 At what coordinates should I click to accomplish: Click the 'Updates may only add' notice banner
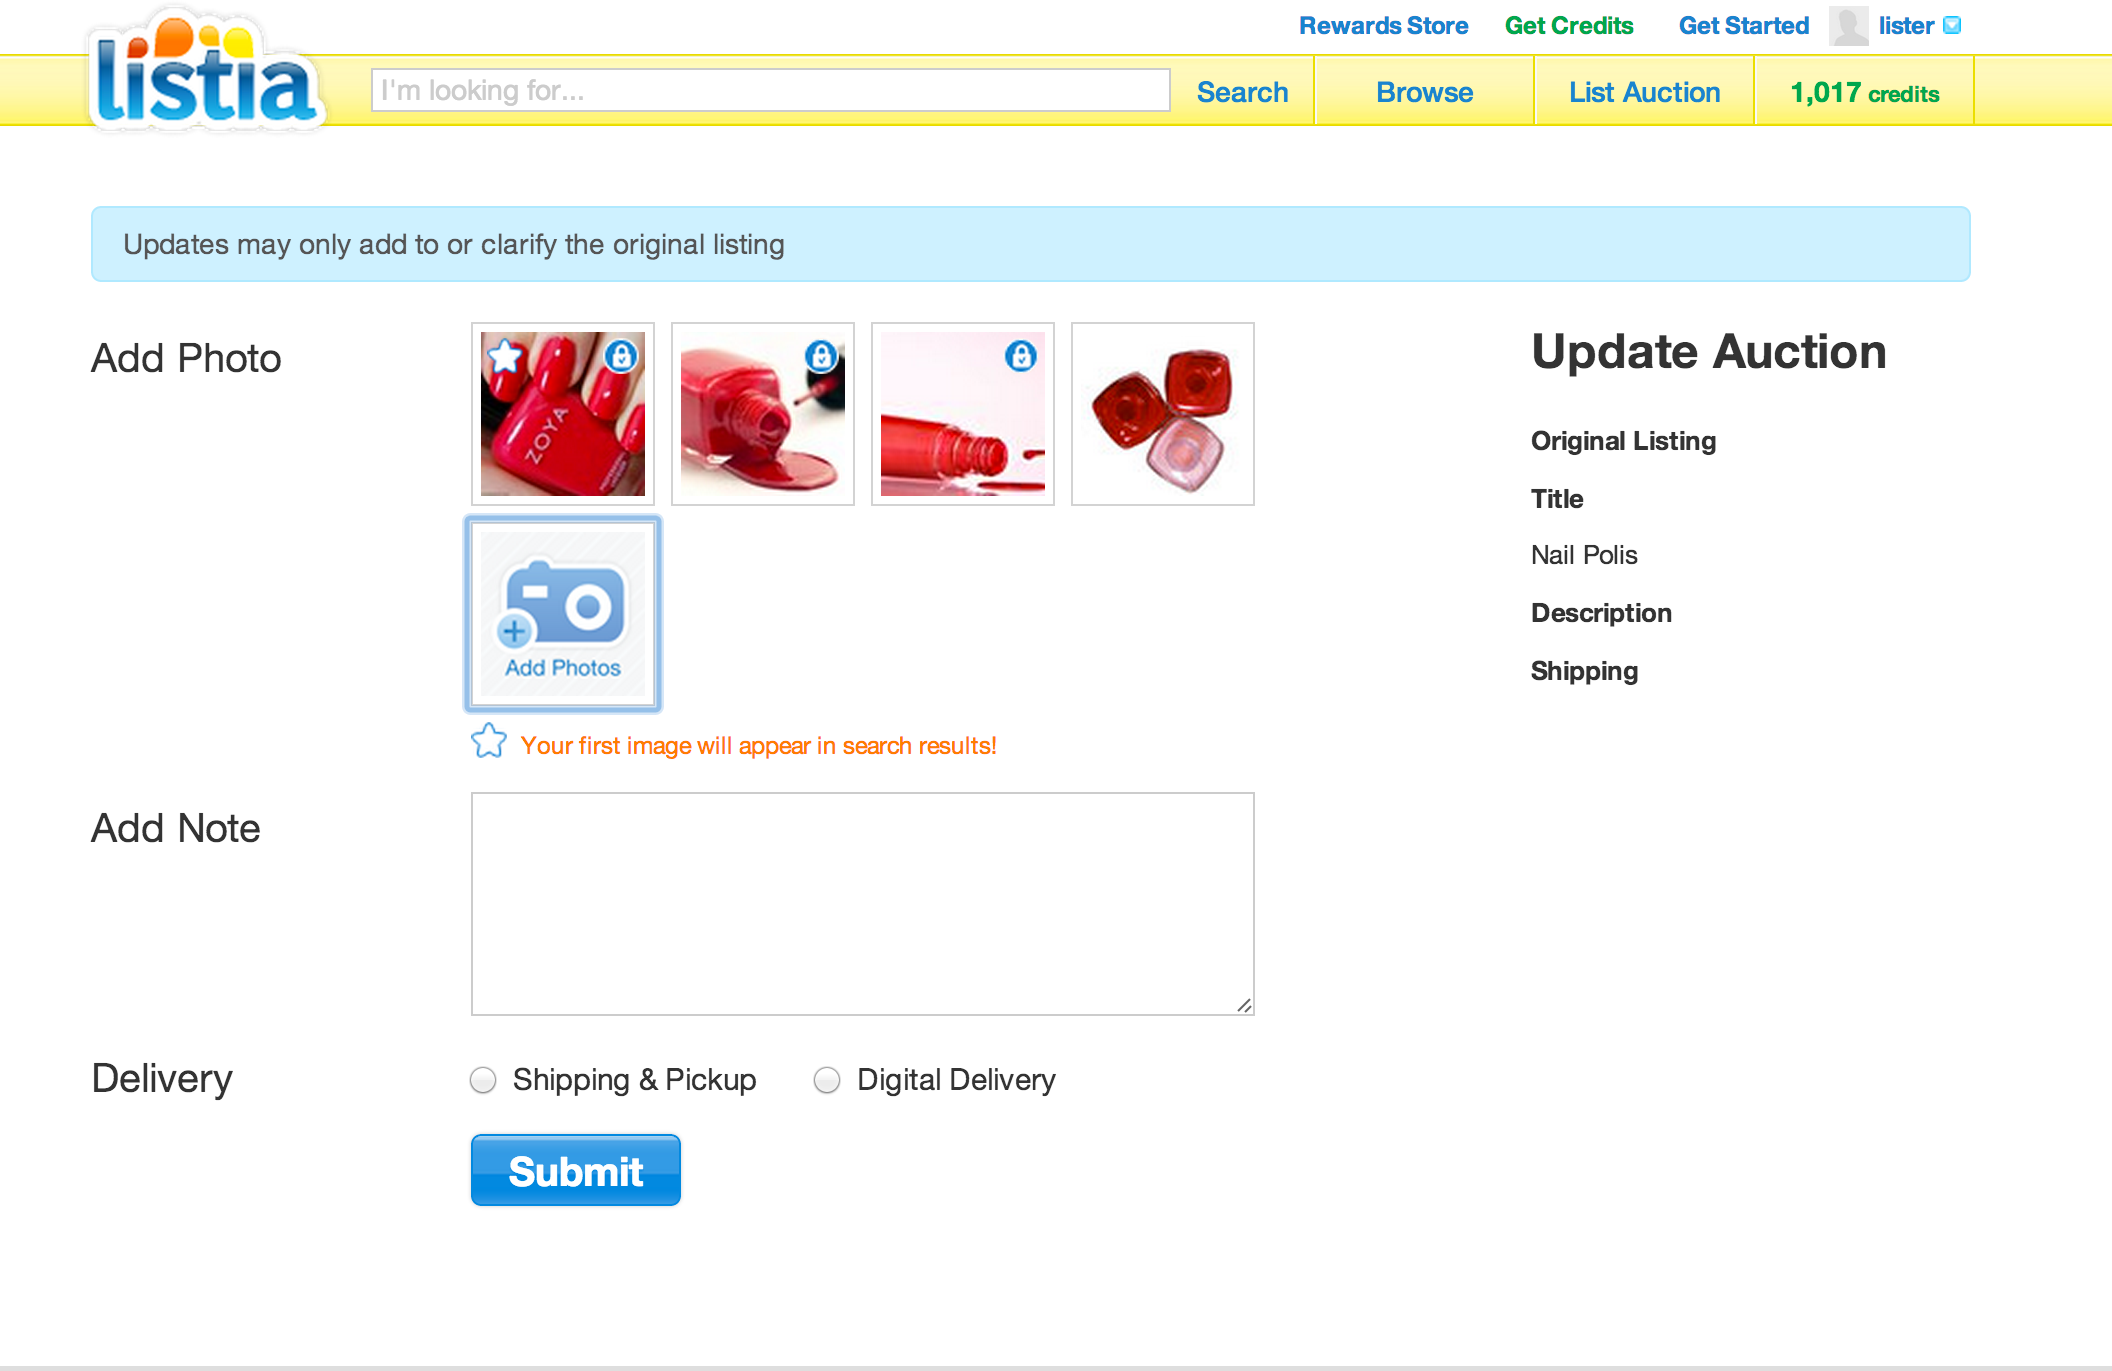click(x=1031, y=244)
